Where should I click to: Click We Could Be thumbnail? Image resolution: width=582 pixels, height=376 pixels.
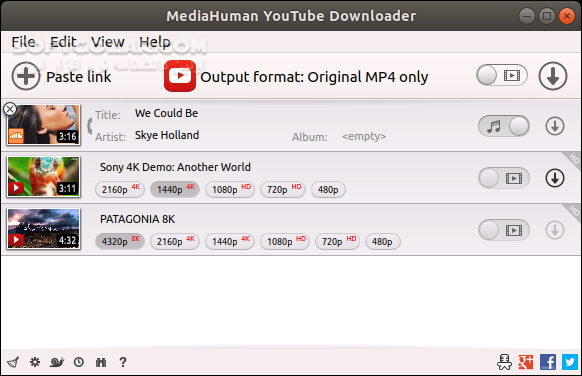click(x=43, y=124)
